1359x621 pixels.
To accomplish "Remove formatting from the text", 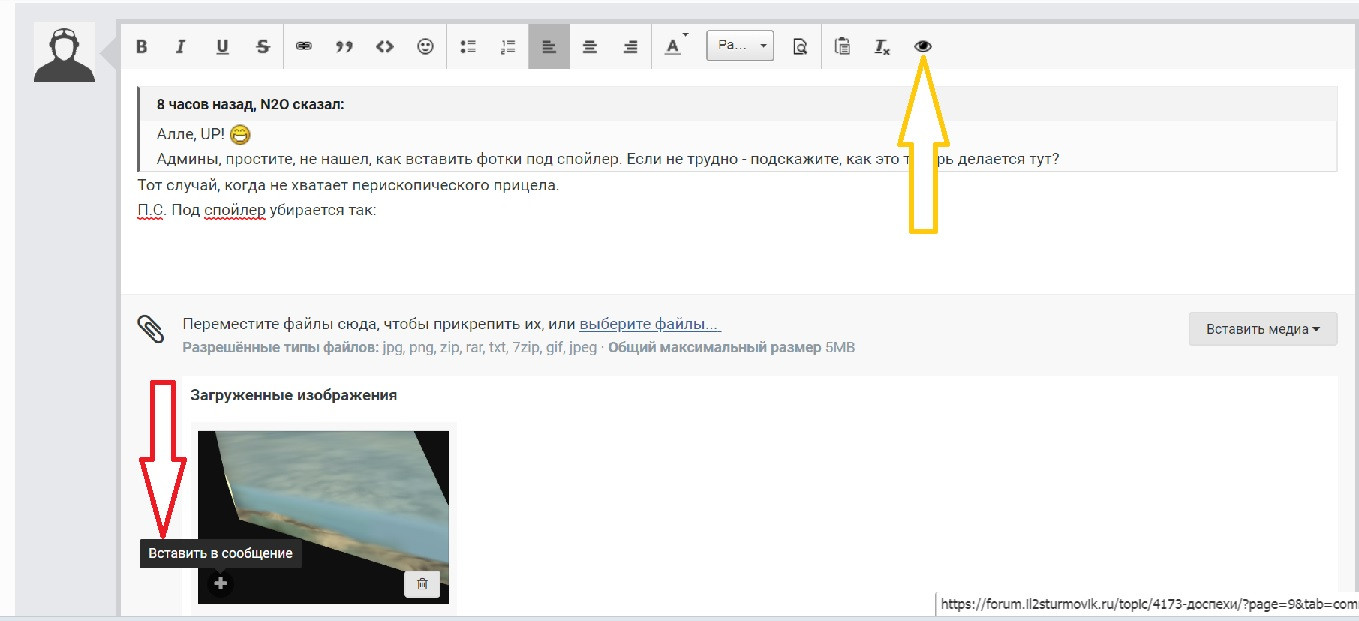I will click(882, 46).
